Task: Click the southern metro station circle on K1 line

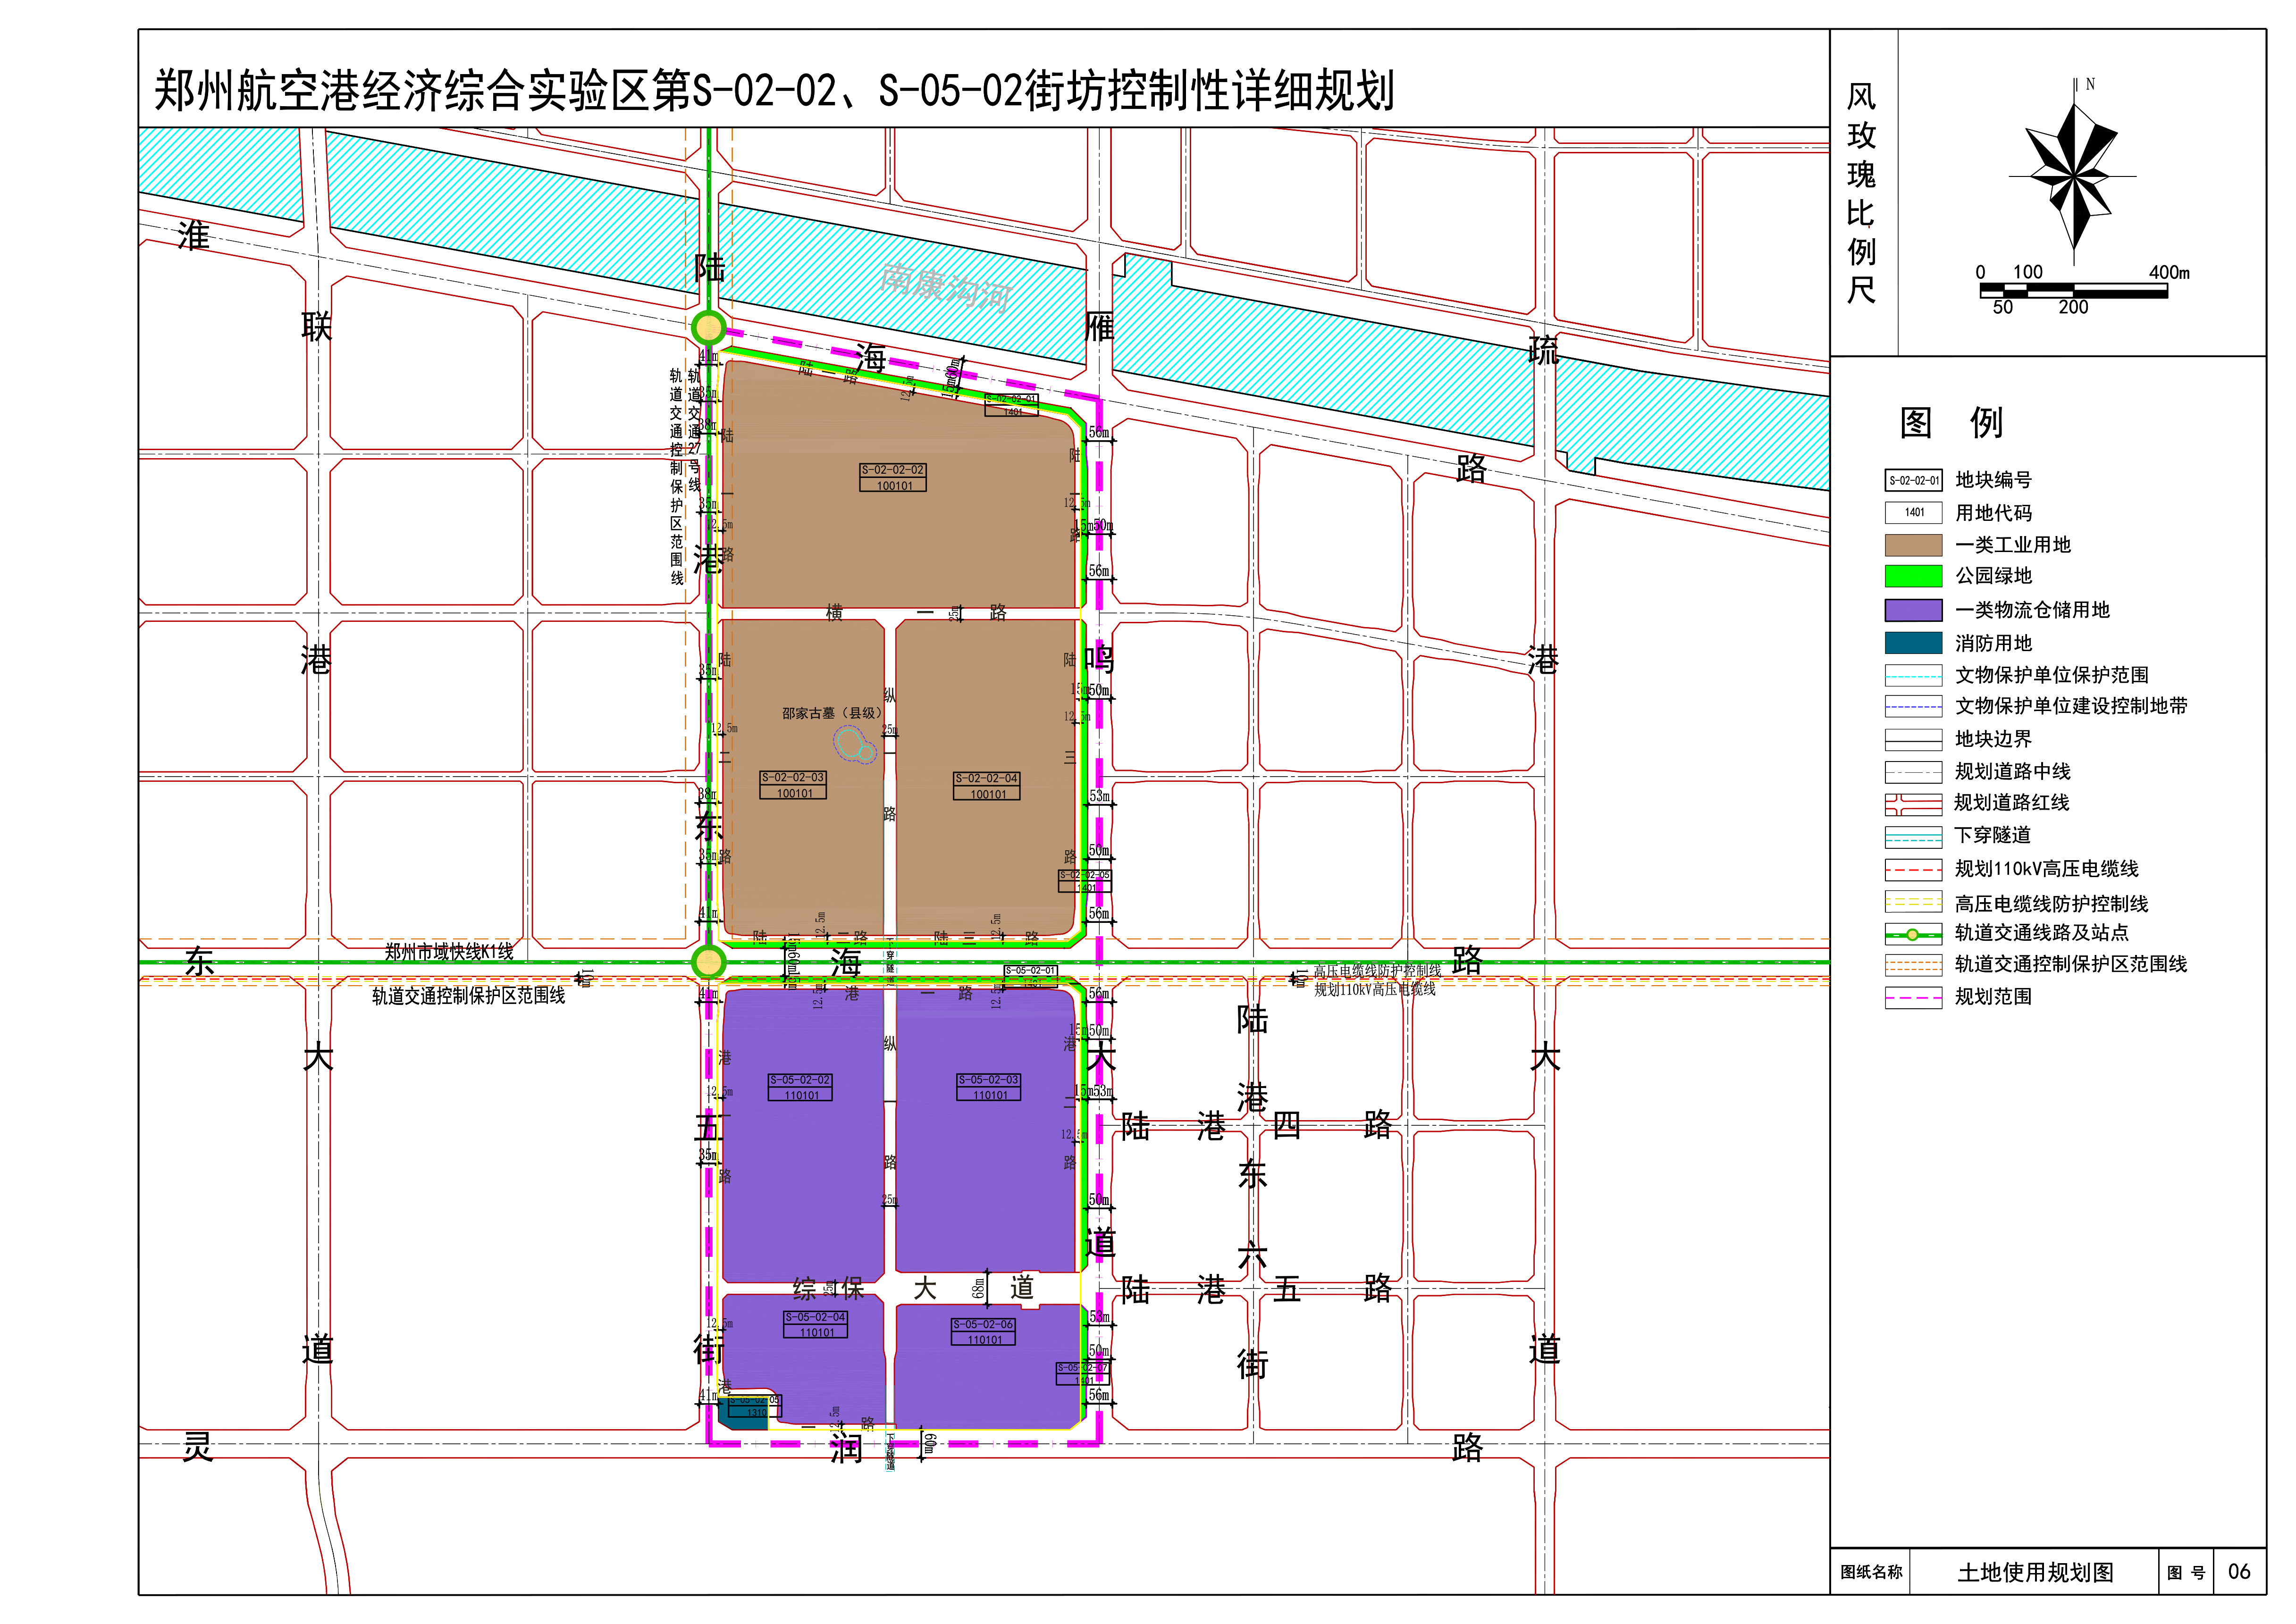Action: [x=708, y=962]
